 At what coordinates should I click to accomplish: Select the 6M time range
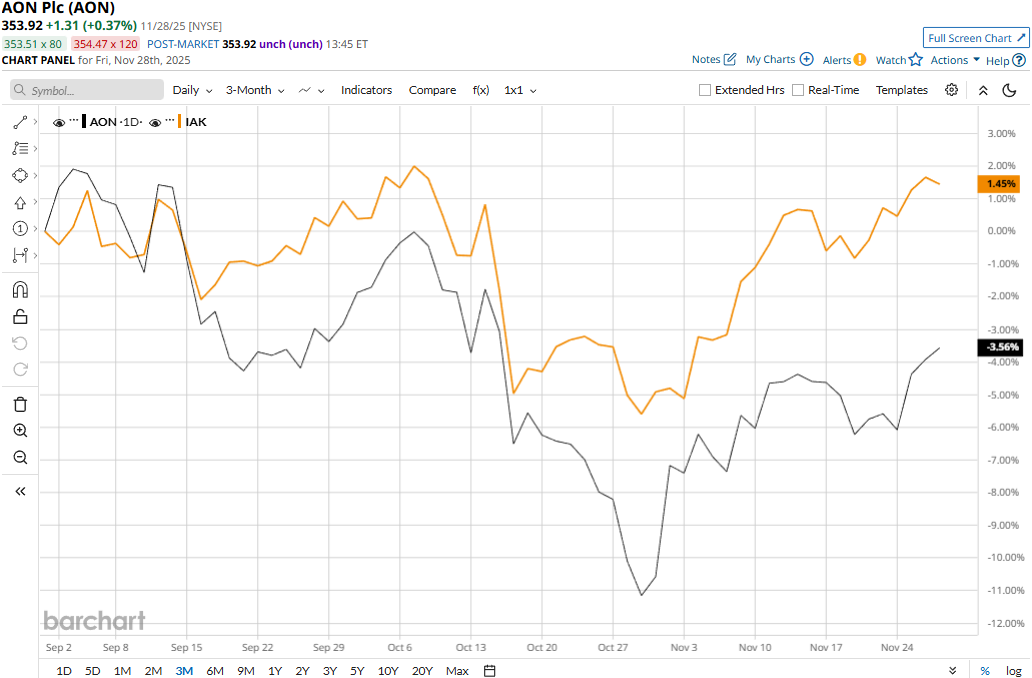pyautogui.click(x=215, y=671)
